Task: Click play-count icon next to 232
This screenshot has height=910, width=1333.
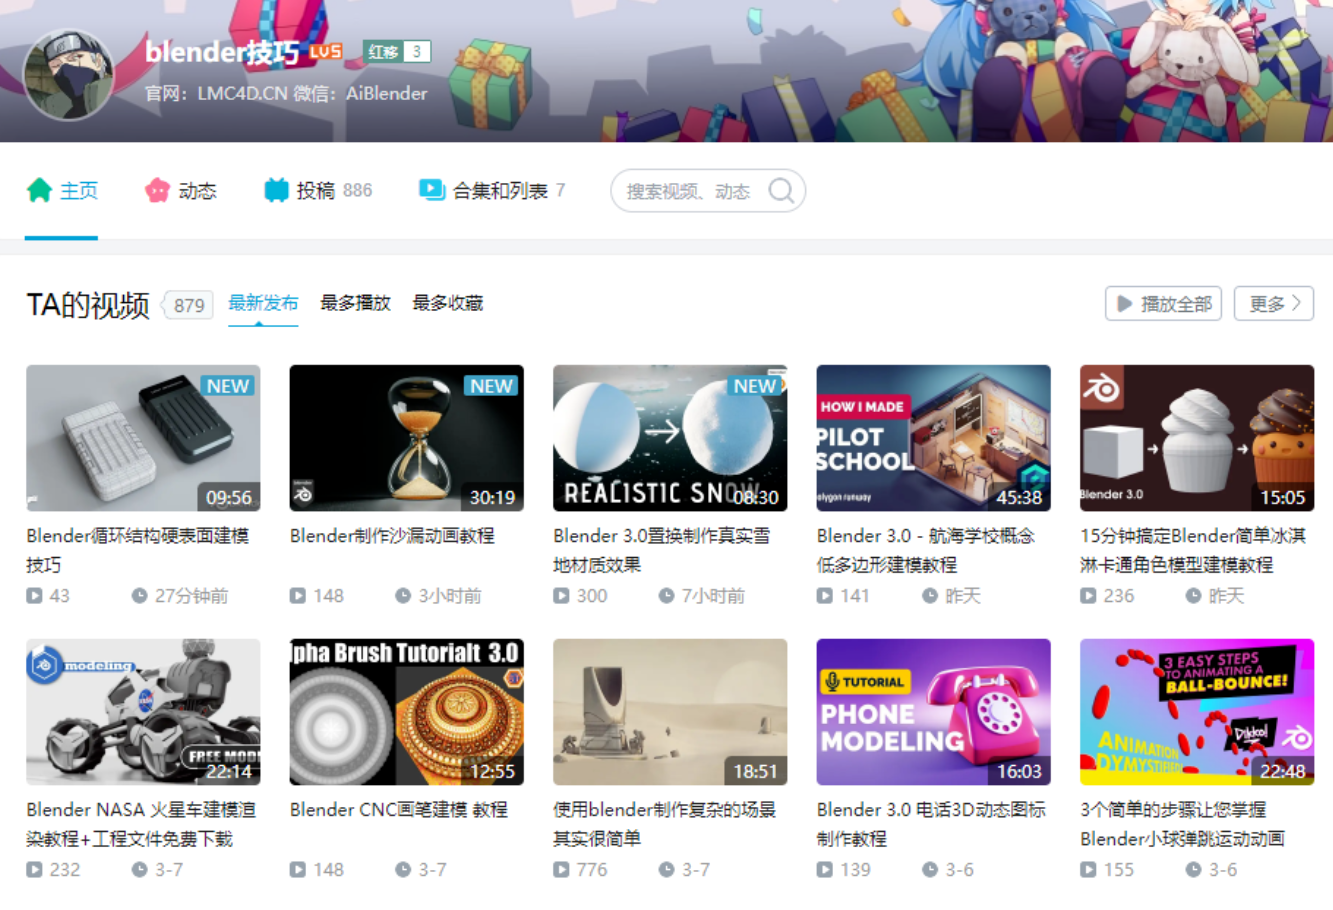Action: pyautogui.click(x=35, y=870)
